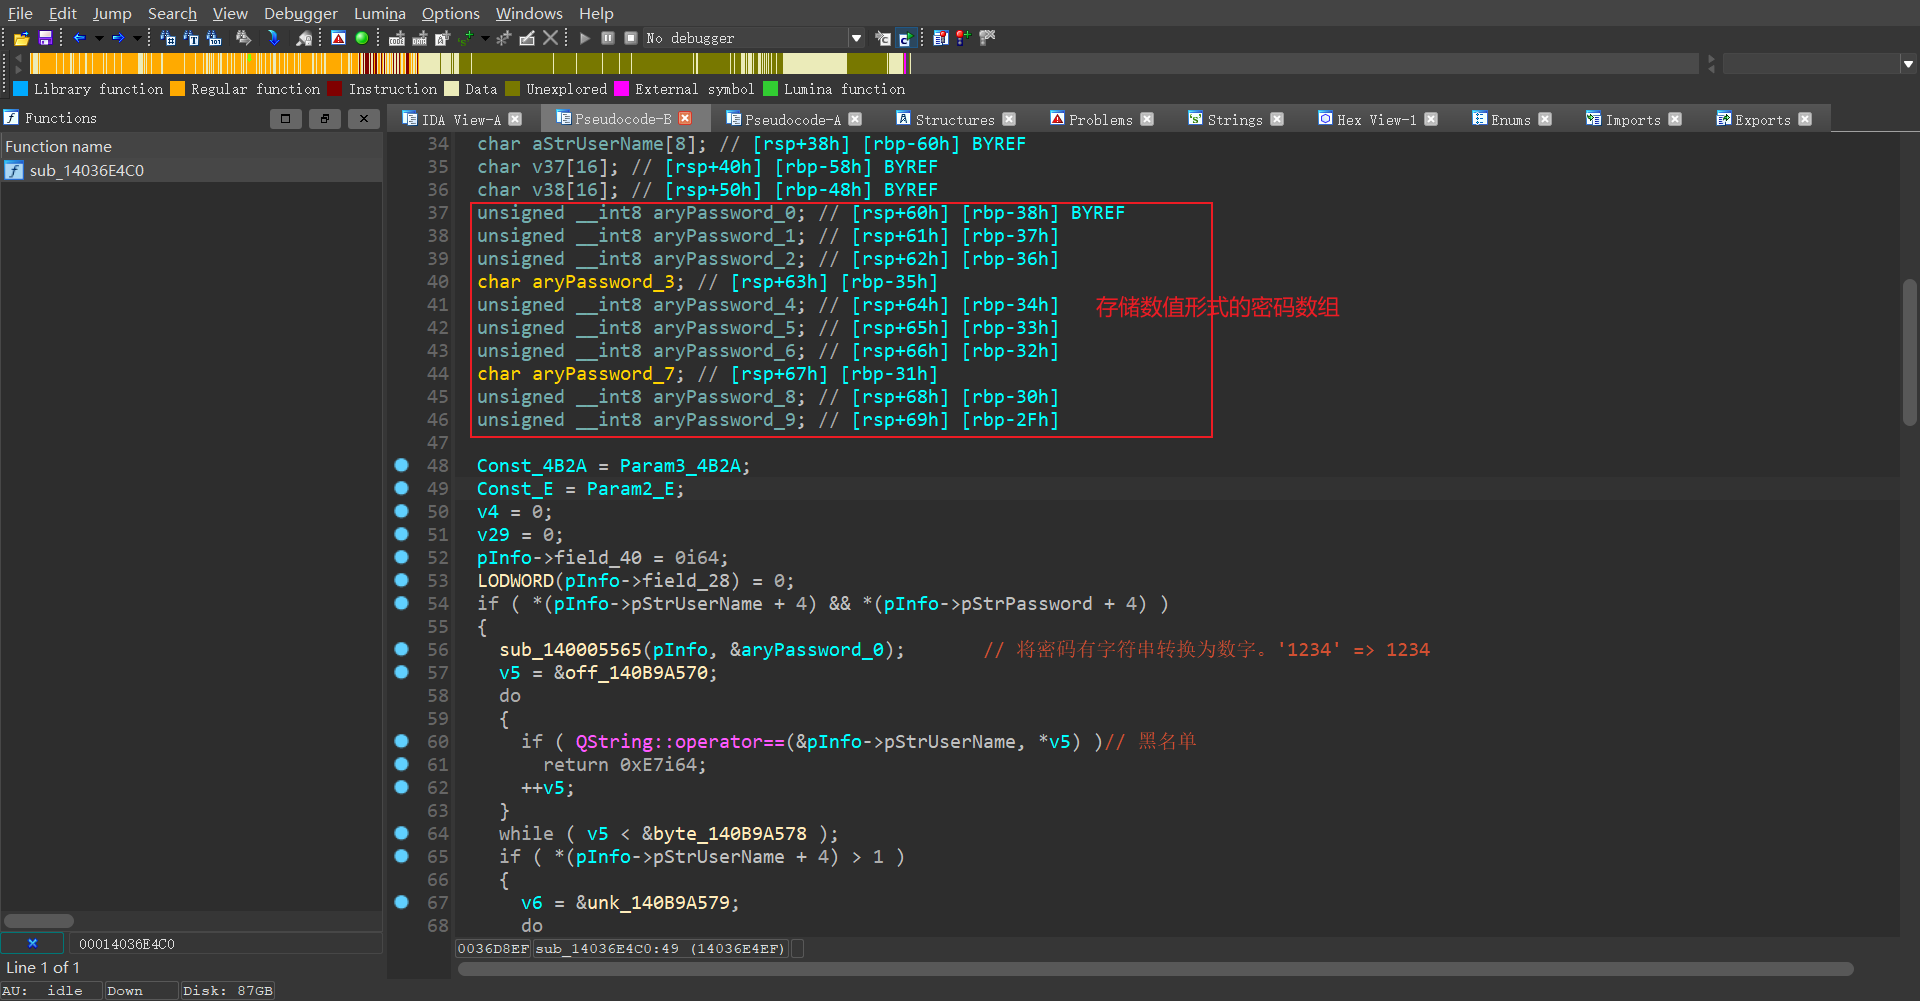Toggle breakpoint dot on line 60
The width and height of the screenshot is (1920, 1001).
tap(401, 741)
